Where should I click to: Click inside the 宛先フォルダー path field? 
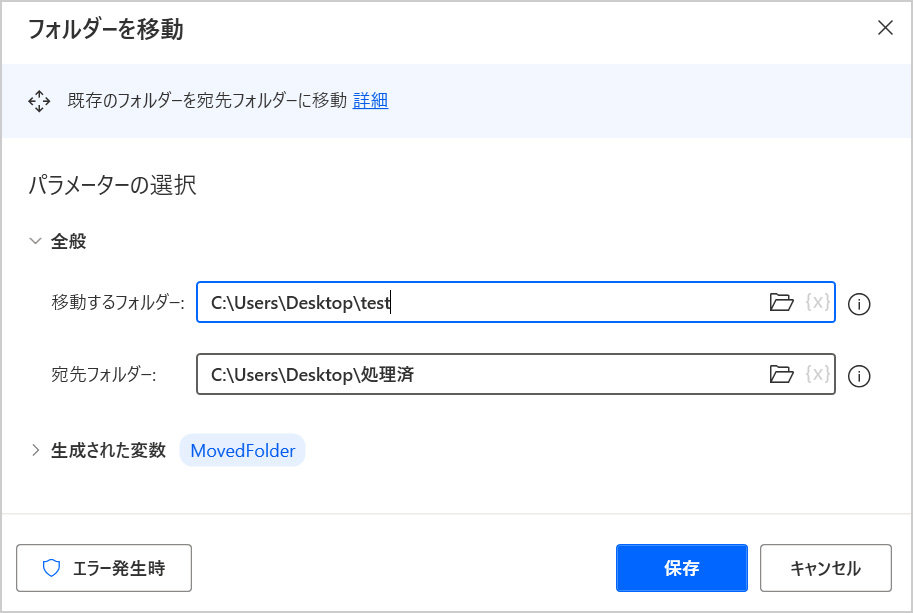(x=480, y=375)
